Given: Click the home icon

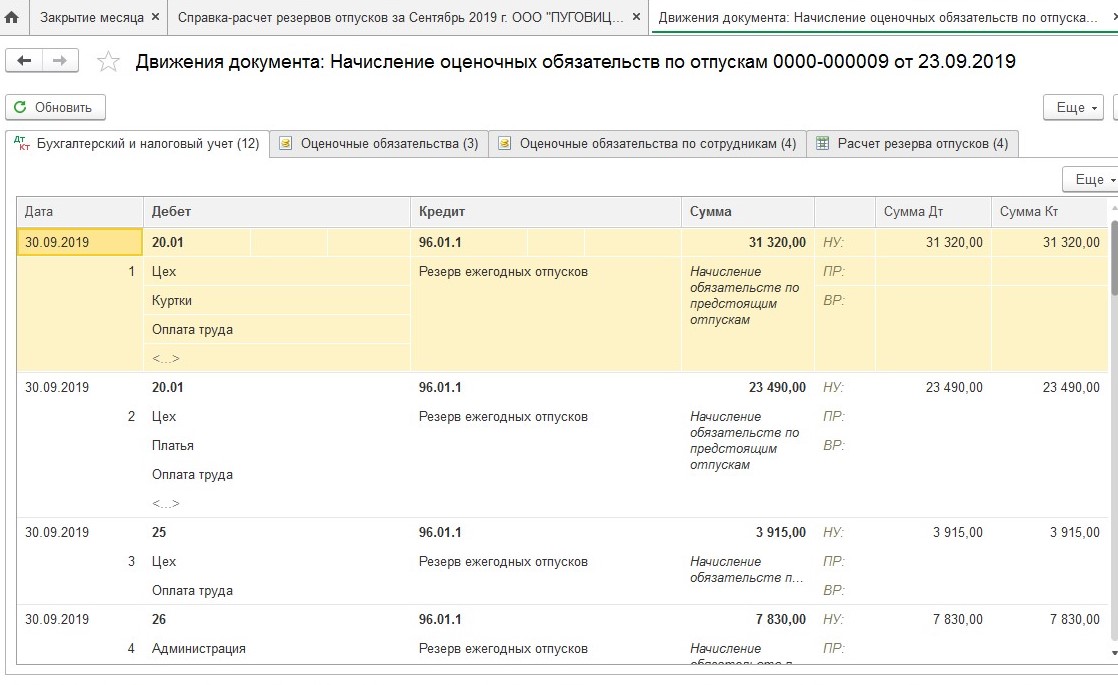Looking at the screenshot, I should pyautogui.click(x=12, y=18).
